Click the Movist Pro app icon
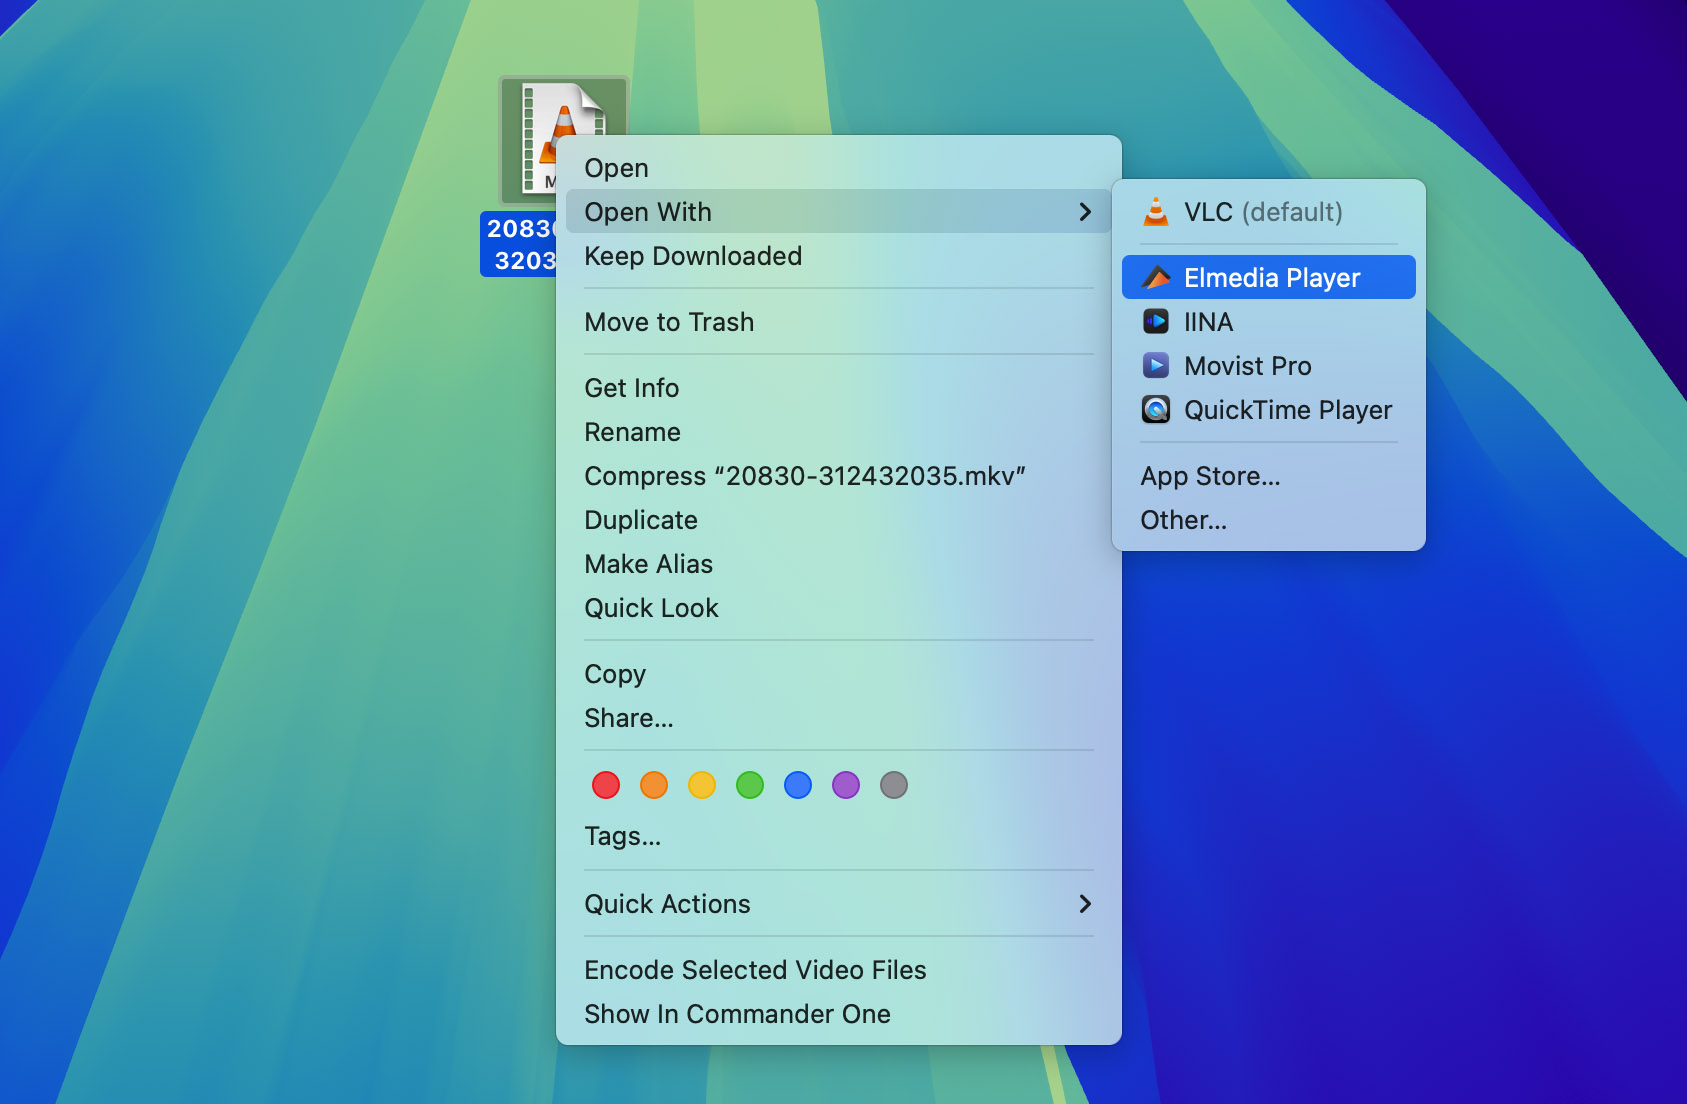This screenshot has height=1104, width=1687. pyautogui.click(x=1156, y=366)
